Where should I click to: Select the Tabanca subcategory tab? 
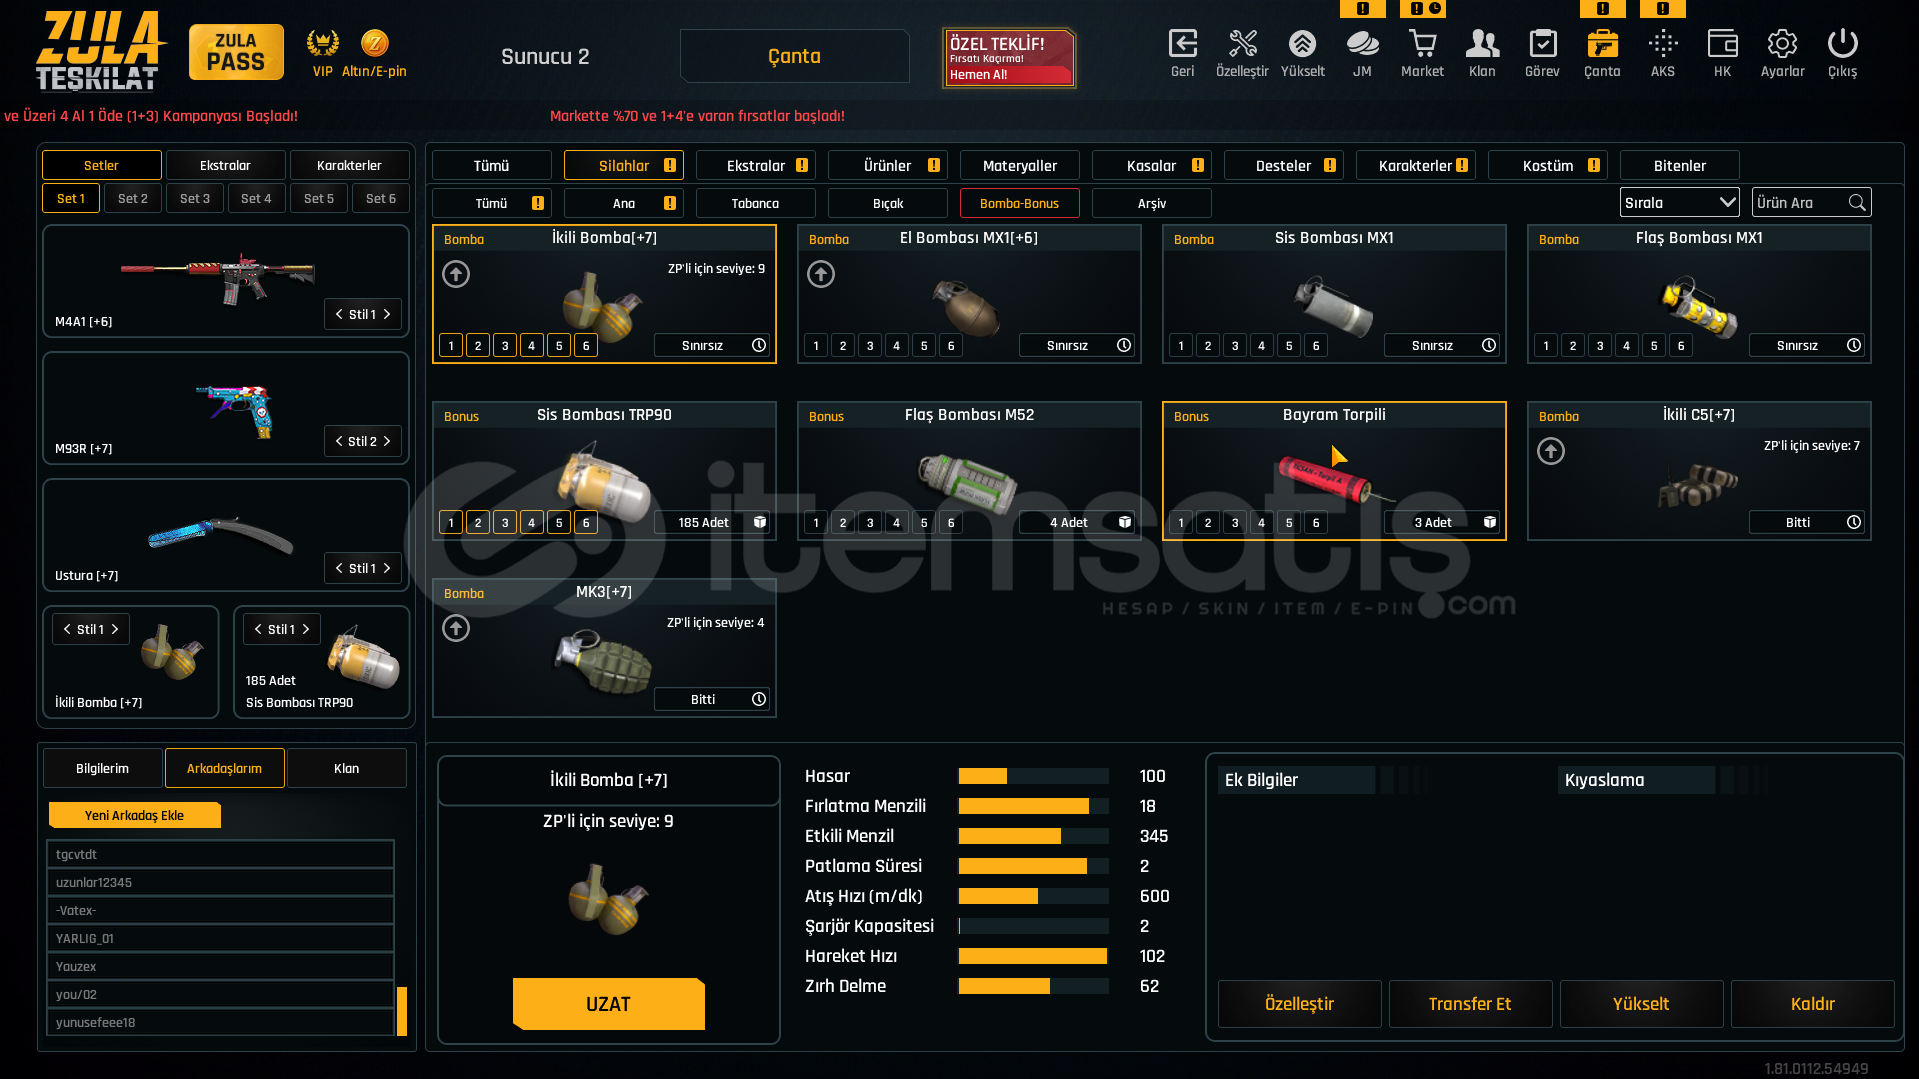coord(755,203)
